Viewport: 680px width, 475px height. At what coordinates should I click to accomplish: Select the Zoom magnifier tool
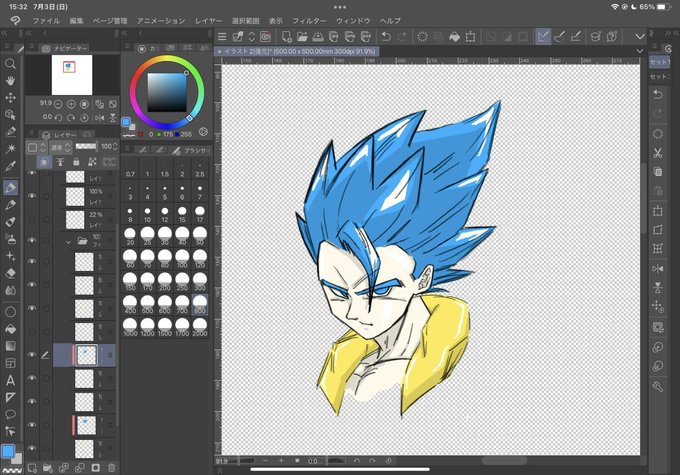10,64
